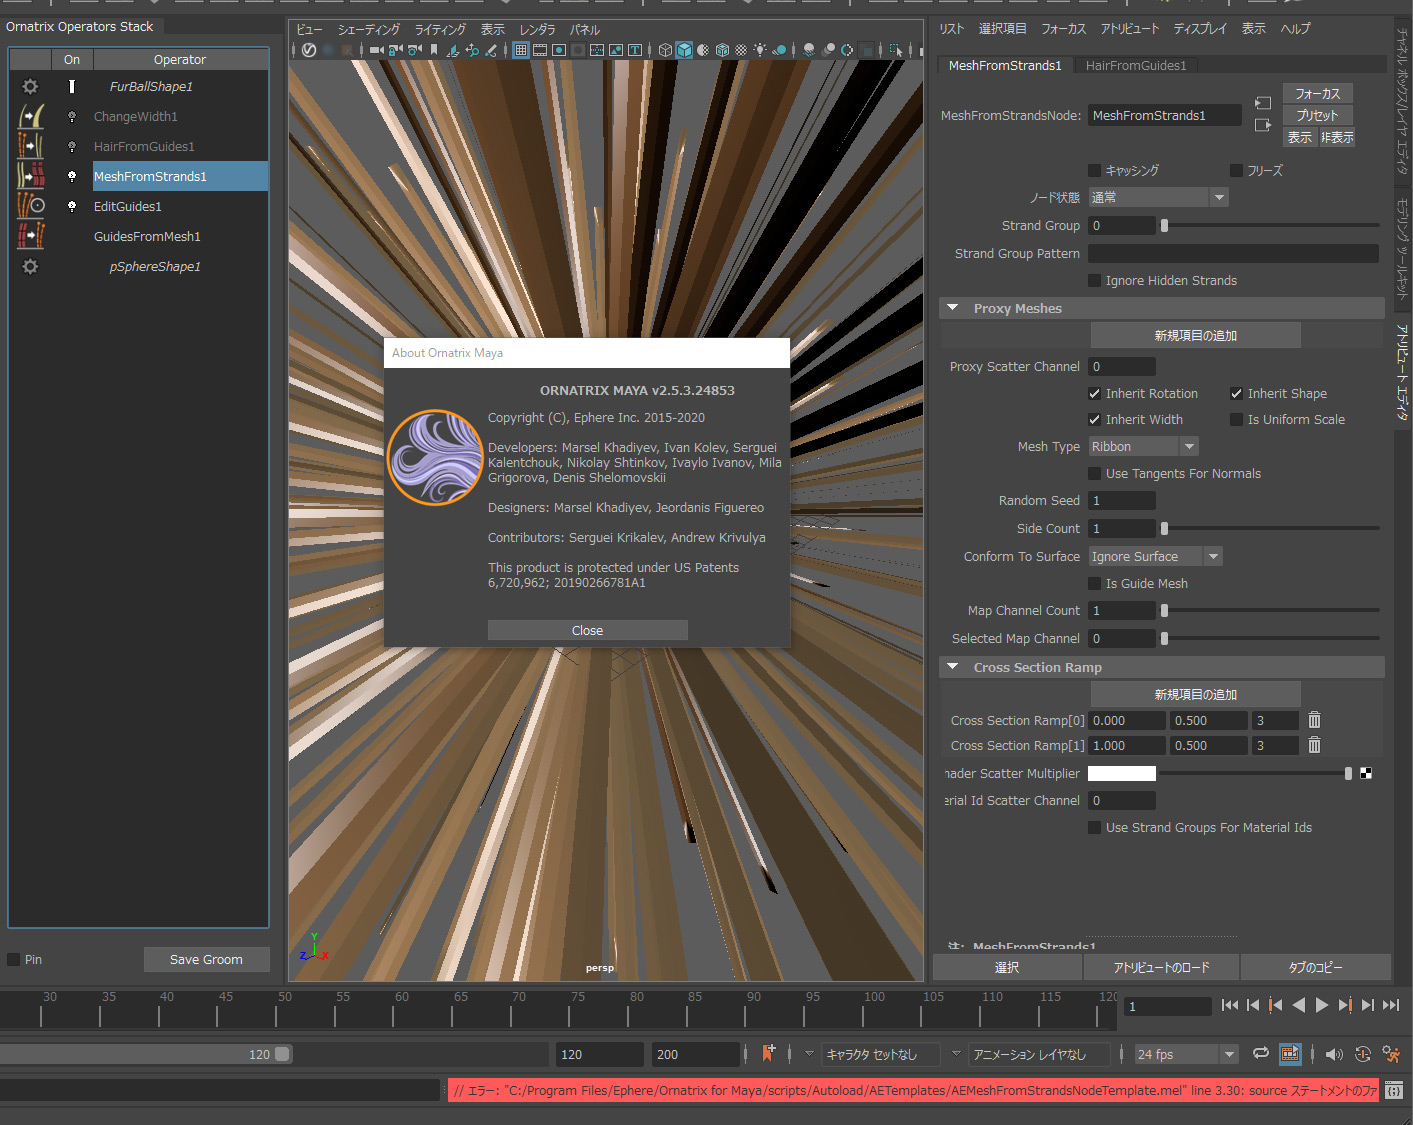
Task: Open the アニメーション レイヤなし dropdown
Action: point(1040,1054)
